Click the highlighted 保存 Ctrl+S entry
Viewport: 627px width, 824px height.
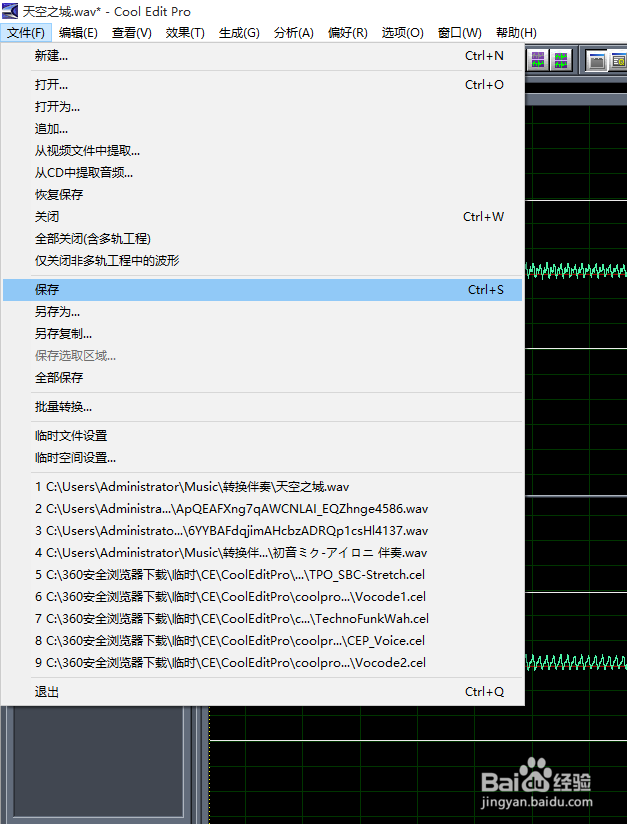[x=262, y=290]
